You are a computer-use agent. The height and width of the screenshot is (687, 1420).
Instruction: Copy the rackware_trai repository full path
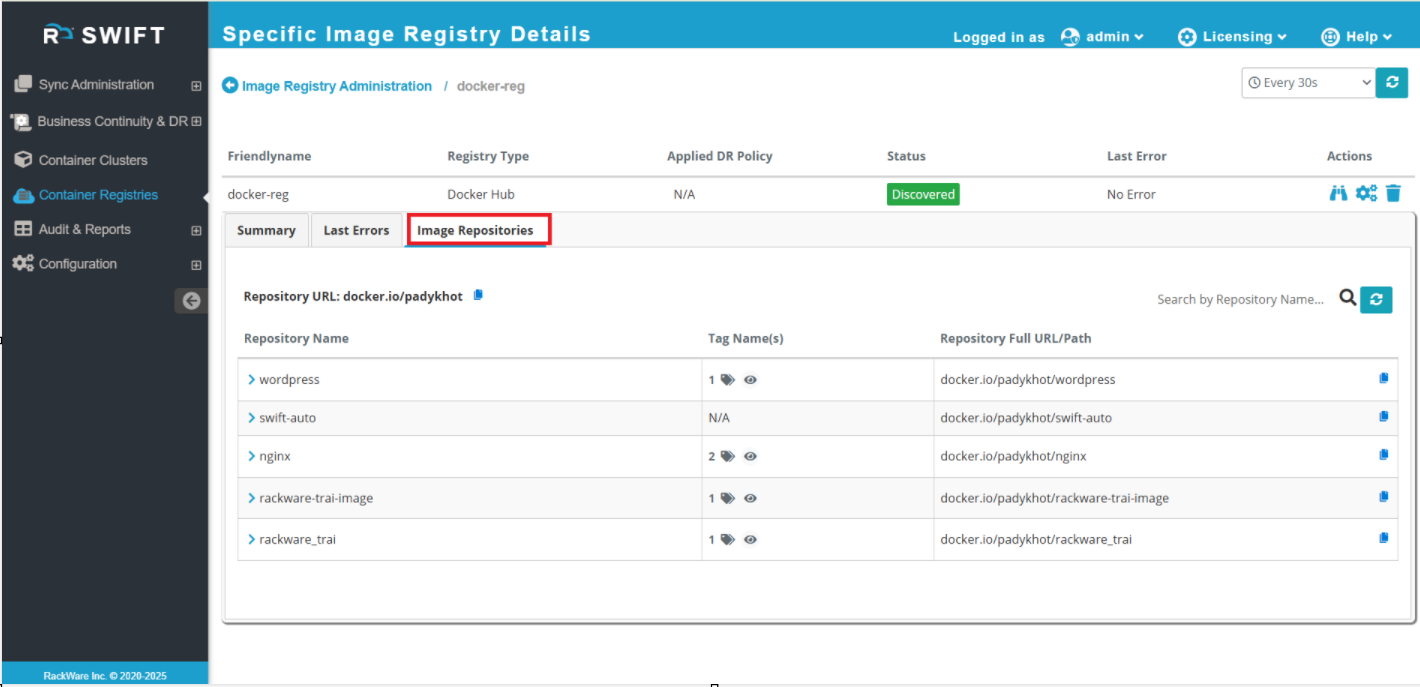click(1384, 538)
